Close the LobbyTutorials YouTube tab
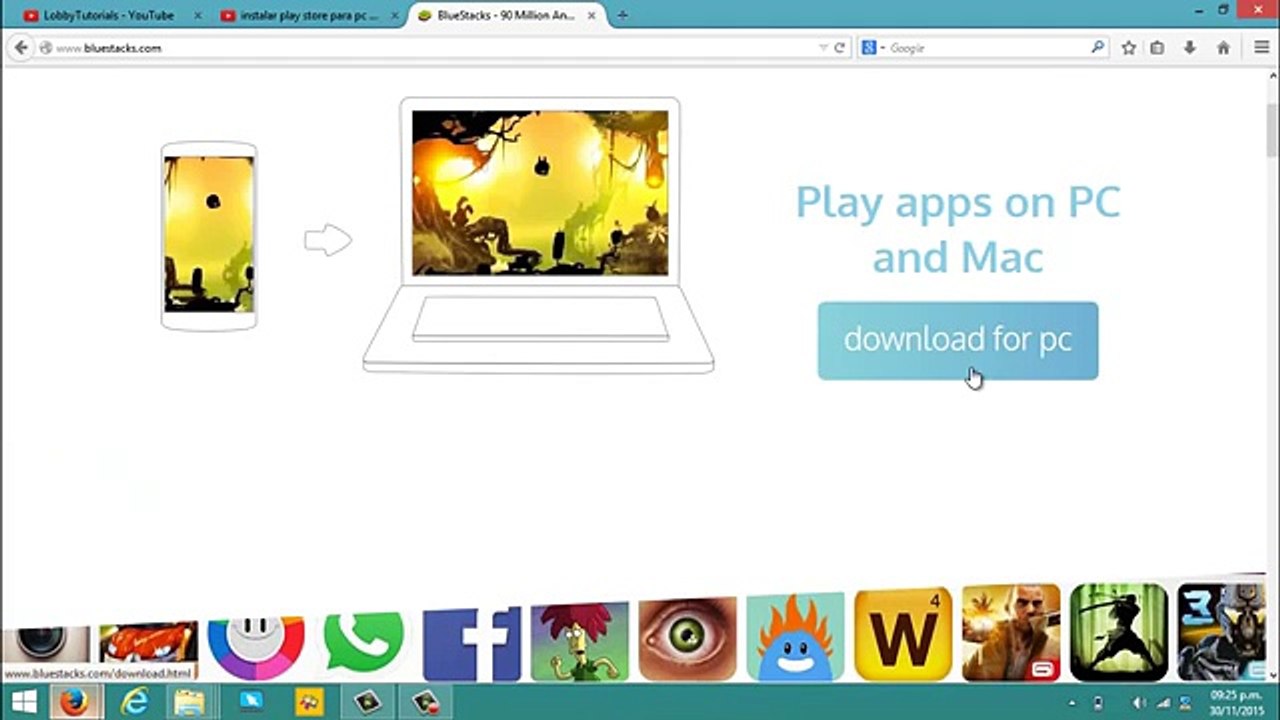Viewport: 1280px width, 720px height. tap(197, 15)
